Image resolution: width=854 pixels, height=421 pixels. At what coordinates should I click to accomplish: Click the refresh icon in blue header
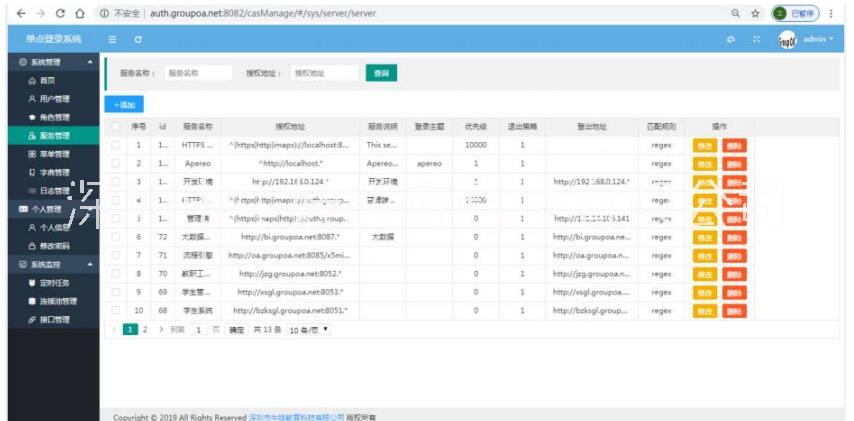[138, 39]
